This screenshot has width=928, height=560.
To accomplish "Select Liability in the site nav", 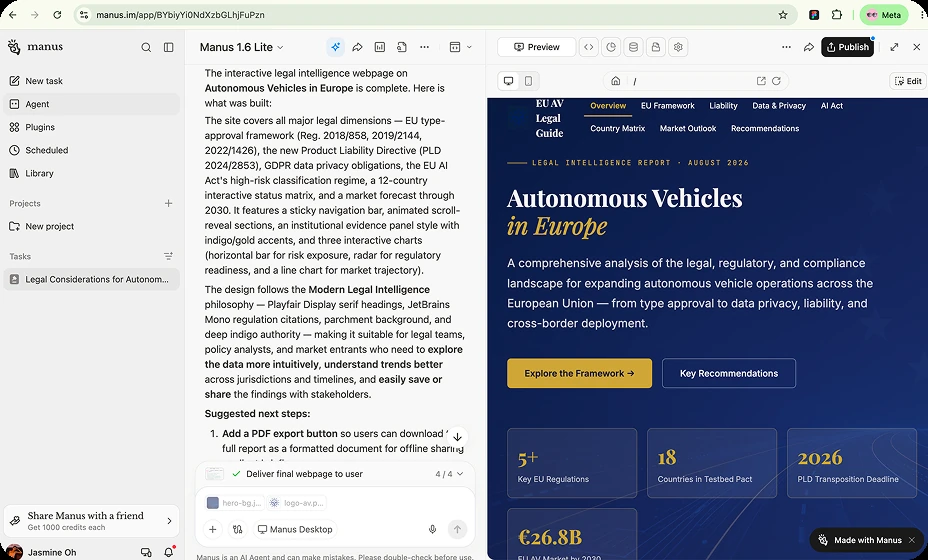I will [x=723, y=106].
